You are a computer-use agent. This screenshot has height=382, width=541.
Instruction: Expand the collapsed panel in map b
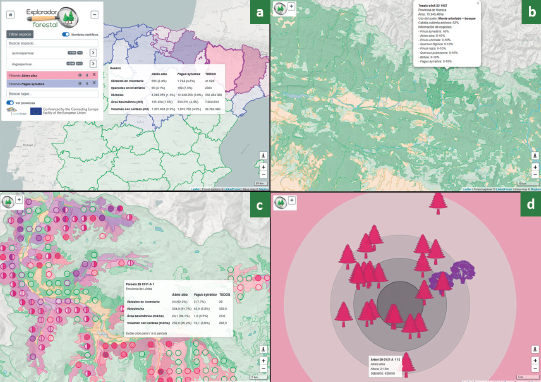pos(291,6)
